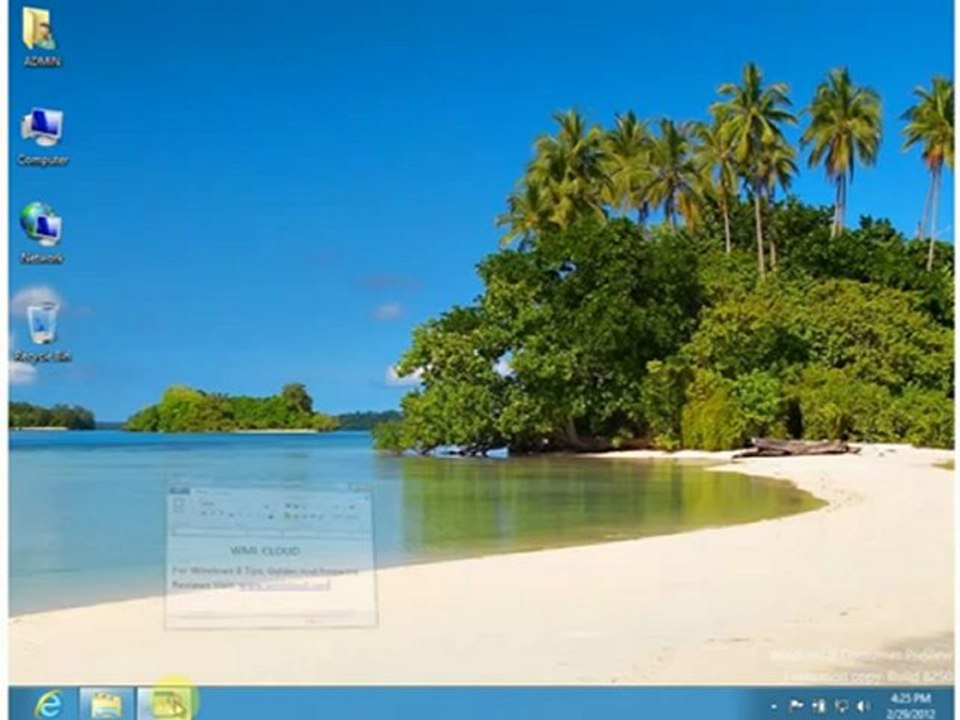Restore the minimized document app beside File Explorer
The height and width of the screenshot is (720, 960).
point(167,704)
